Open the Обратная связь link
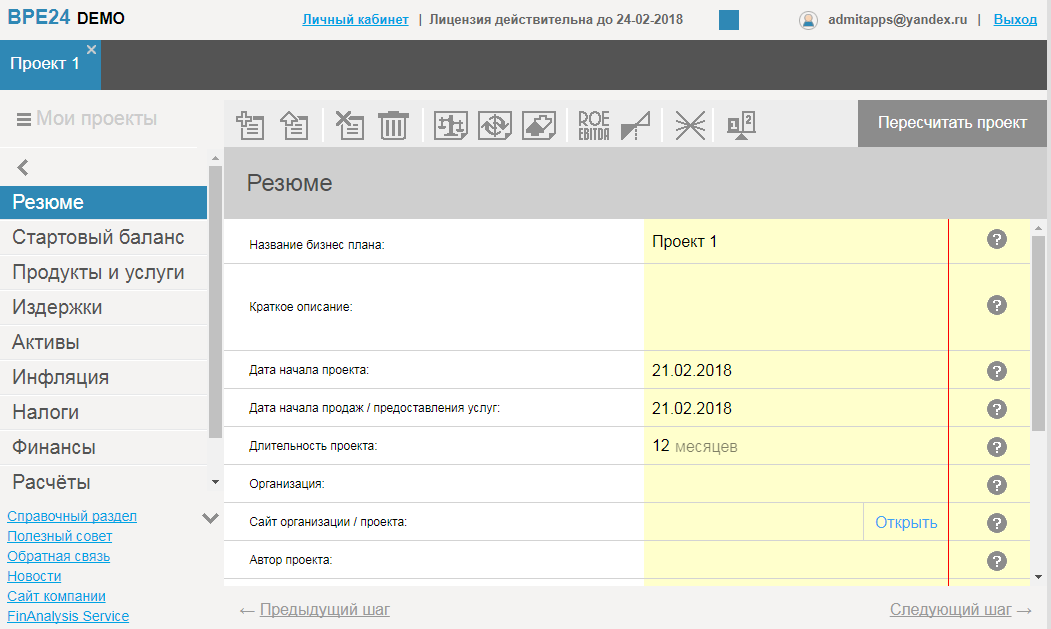 [58, 557]
